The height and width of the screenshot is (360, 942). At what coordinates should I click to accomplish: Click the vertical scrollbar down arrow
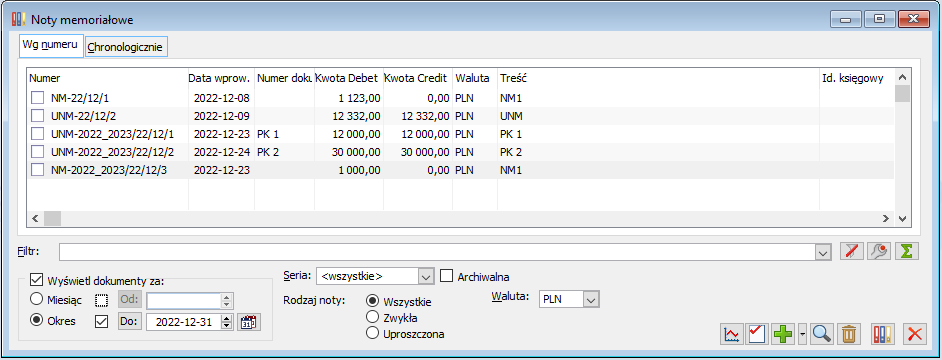pos(902,218)
